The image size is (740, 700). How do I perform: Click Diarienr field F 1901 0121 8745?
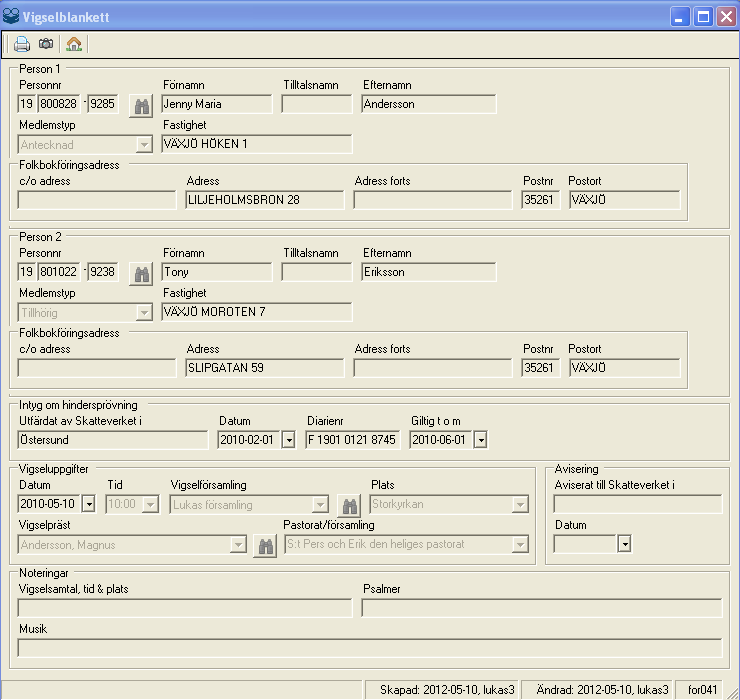click(353, 440)
